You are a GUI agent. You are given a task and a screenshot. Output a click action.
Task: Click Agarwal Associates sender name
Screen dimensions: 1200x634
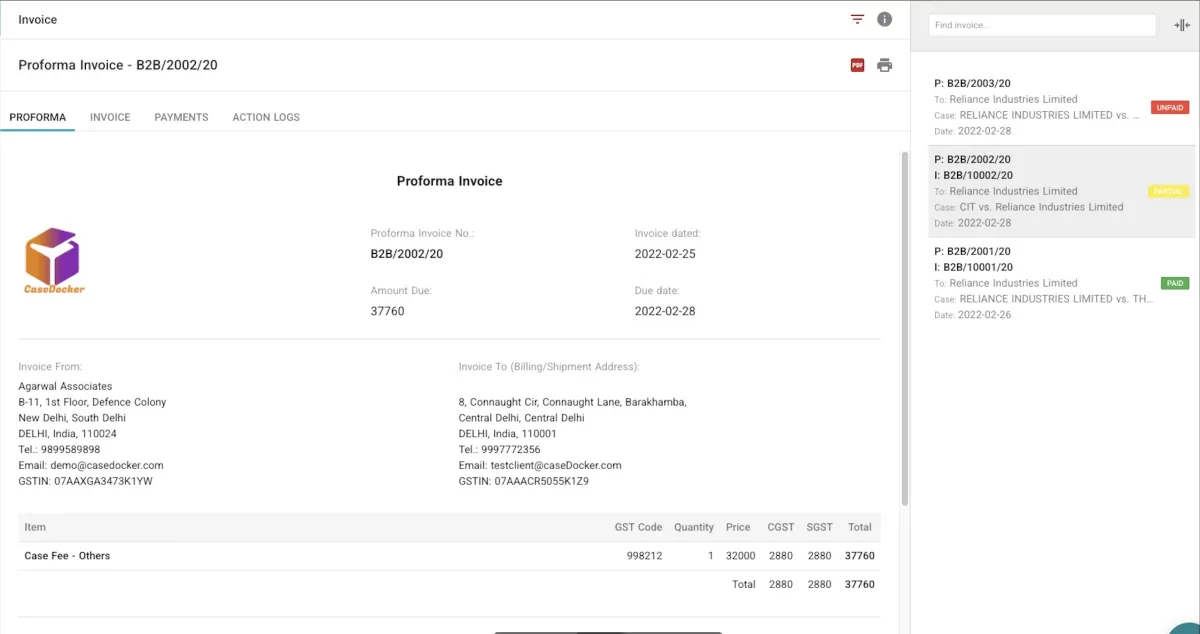65,386
